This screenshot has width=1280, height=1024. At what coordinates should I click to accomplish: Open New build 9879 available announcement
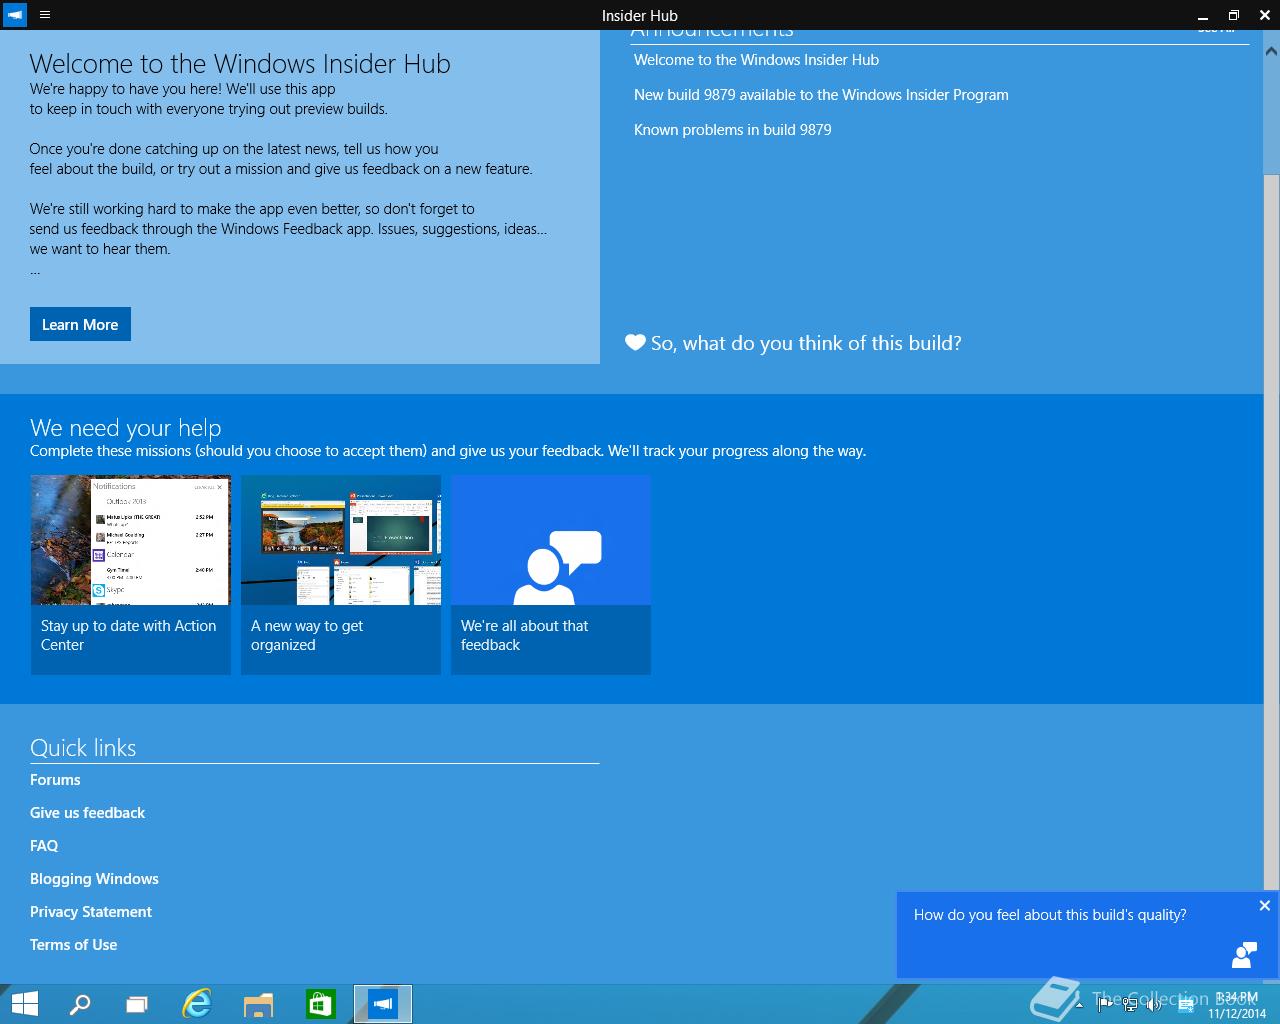(x=821, y=95)
